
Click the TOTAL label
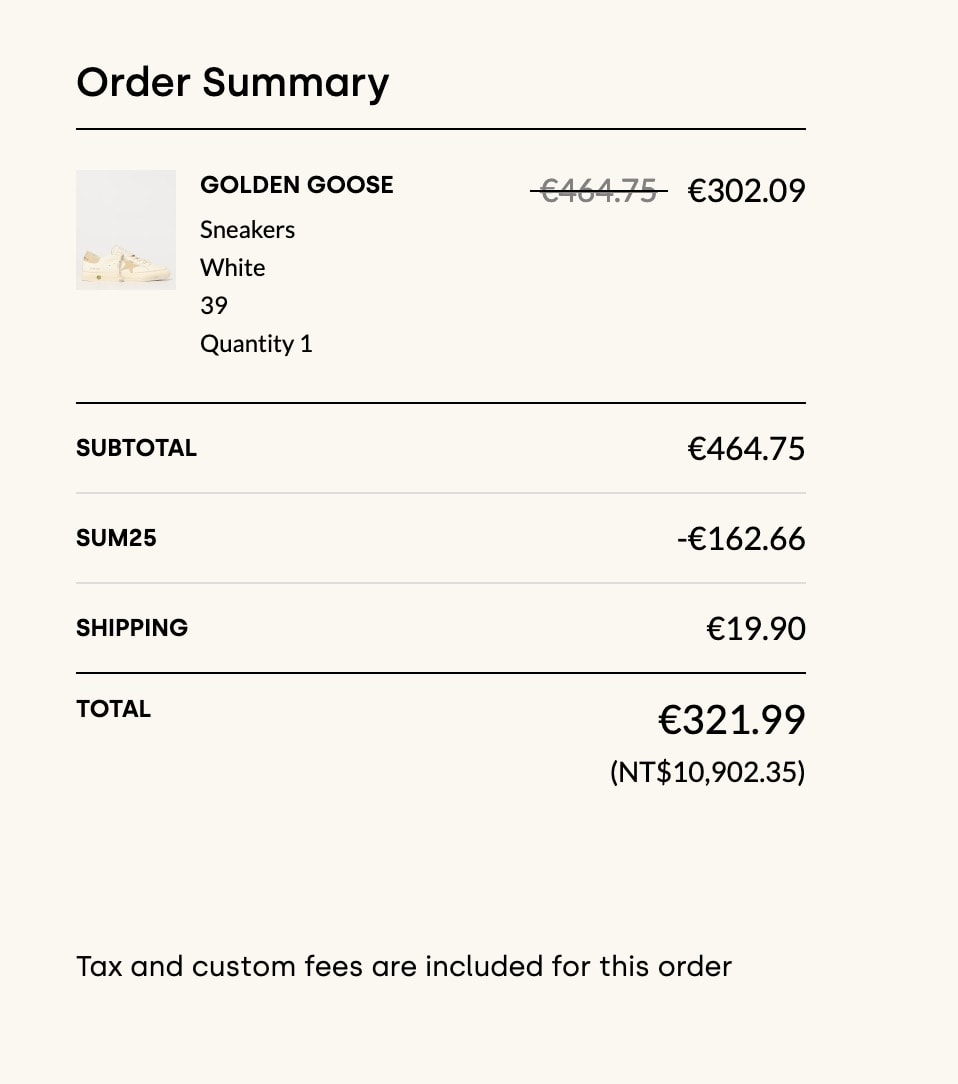tap(113, 709)
